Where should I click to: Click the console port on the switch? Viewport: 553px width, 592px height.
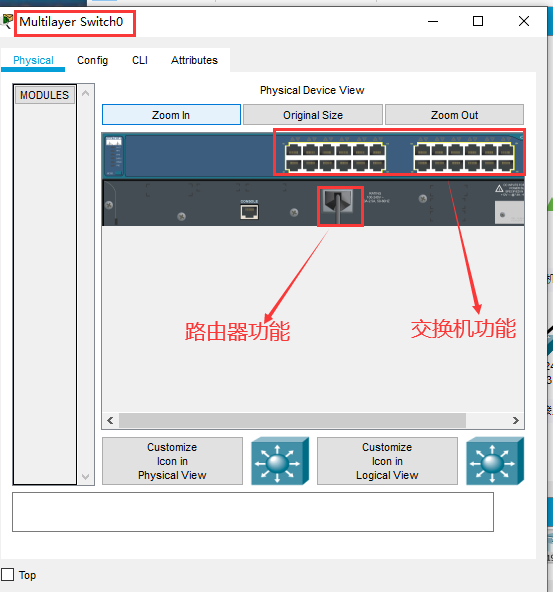249,212
